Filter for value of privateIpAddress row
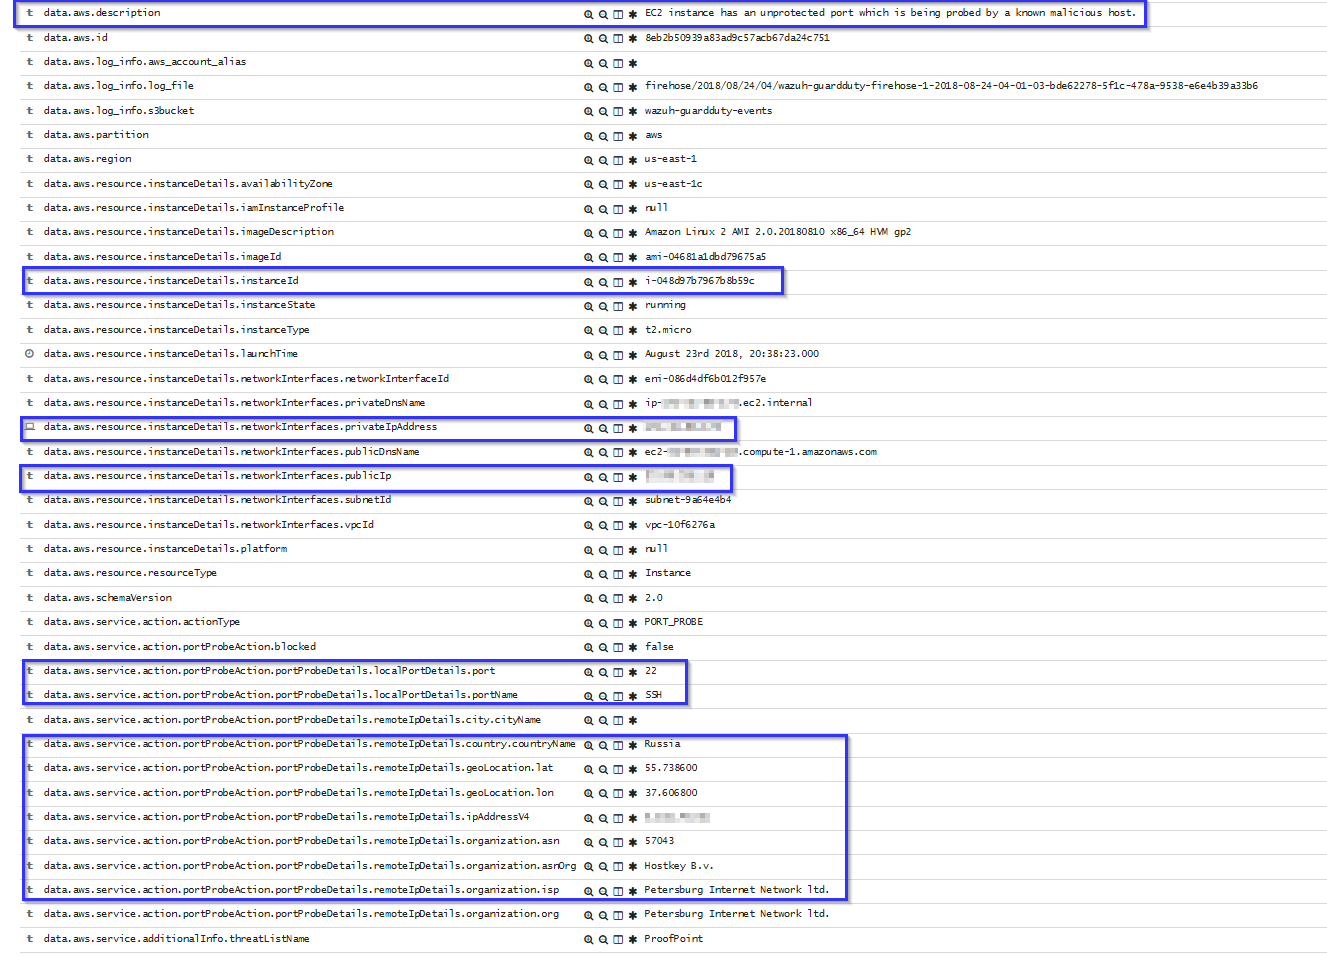1327x957 pixels. pyautogui.click(x=588, y=428)
